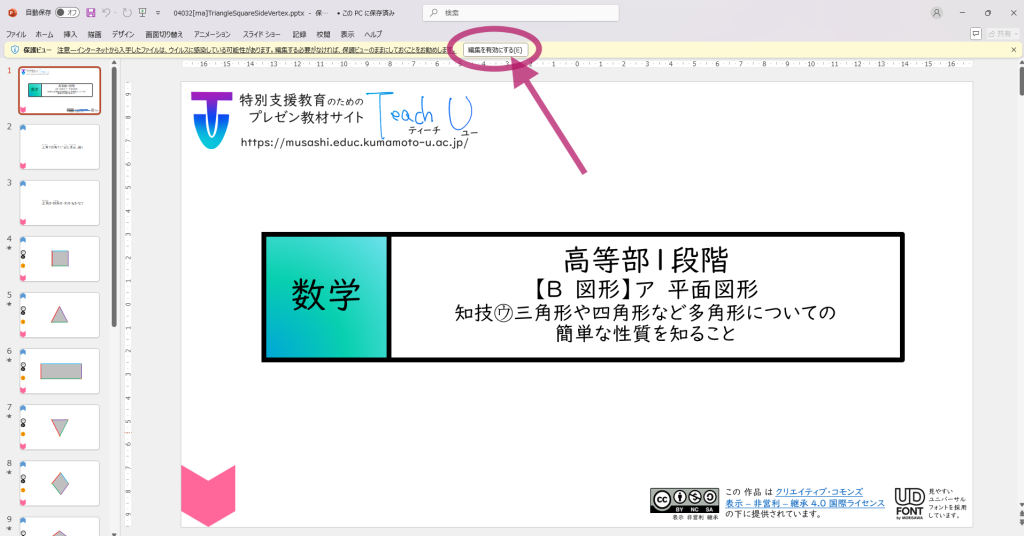Expand the Quick Access Toolbar customize dropdown
Screen dimensions: 1024x536
point(158,13)
